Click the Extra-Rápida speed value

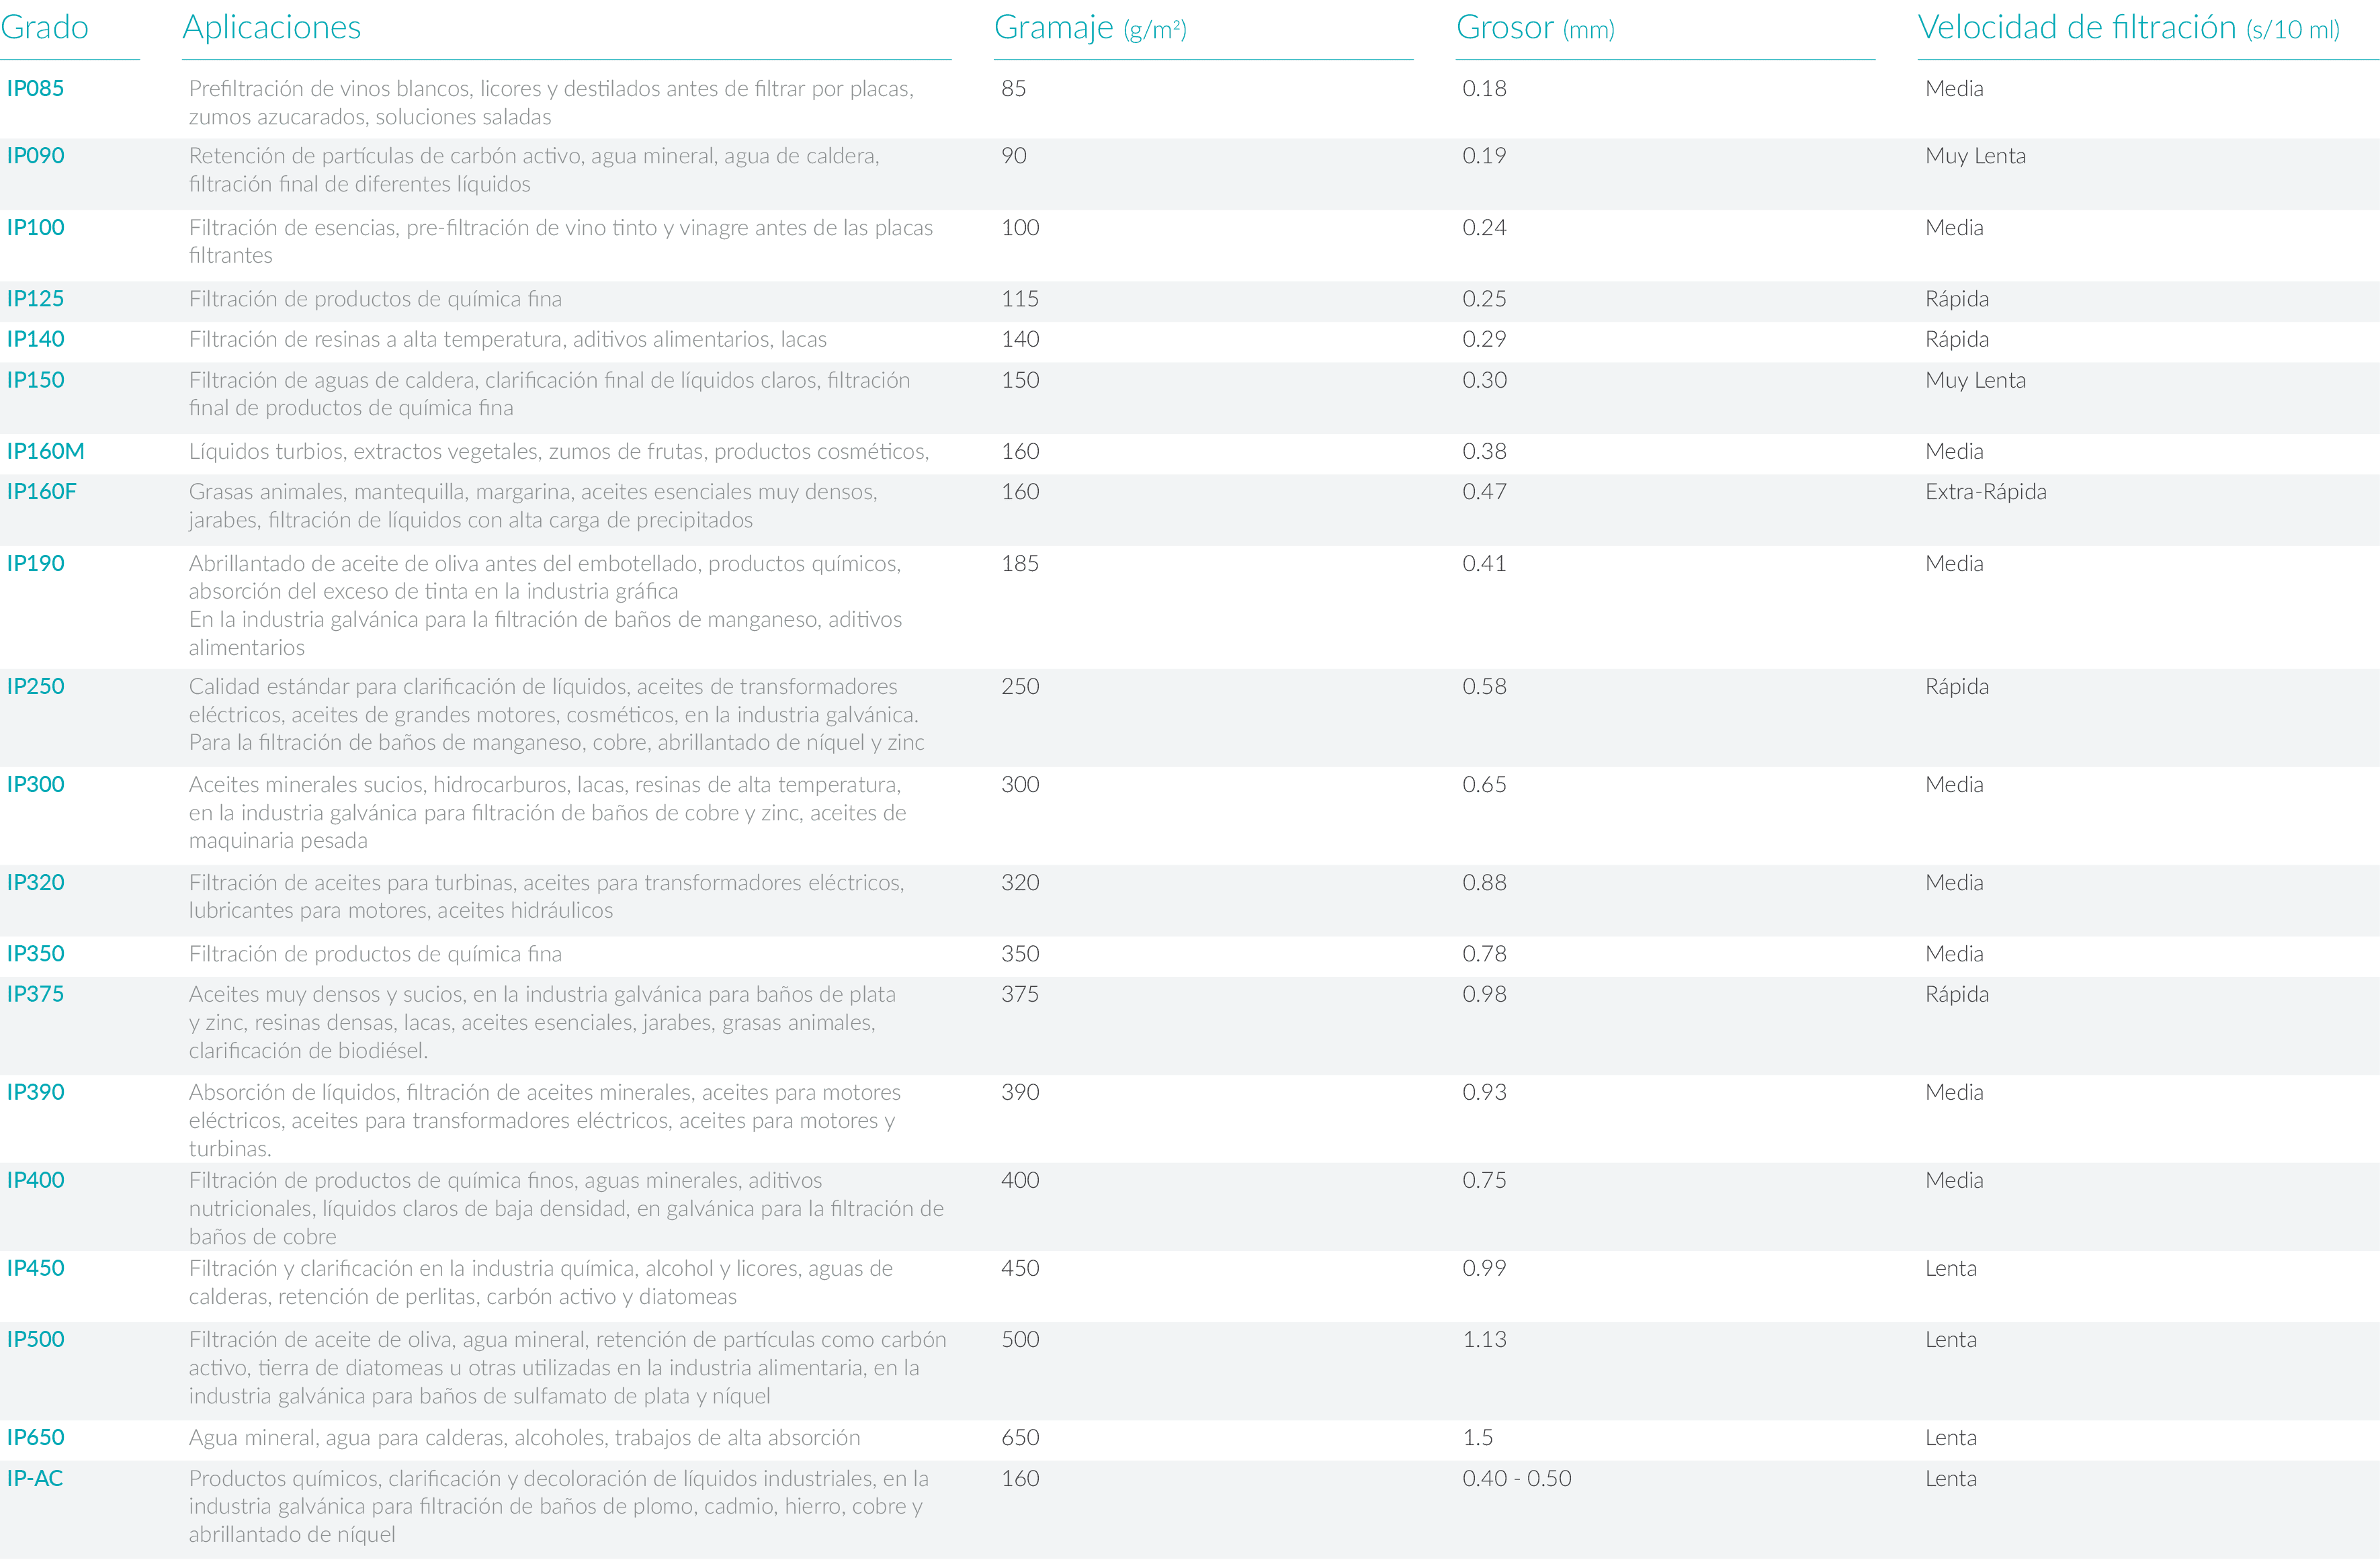coord(1985,492)
